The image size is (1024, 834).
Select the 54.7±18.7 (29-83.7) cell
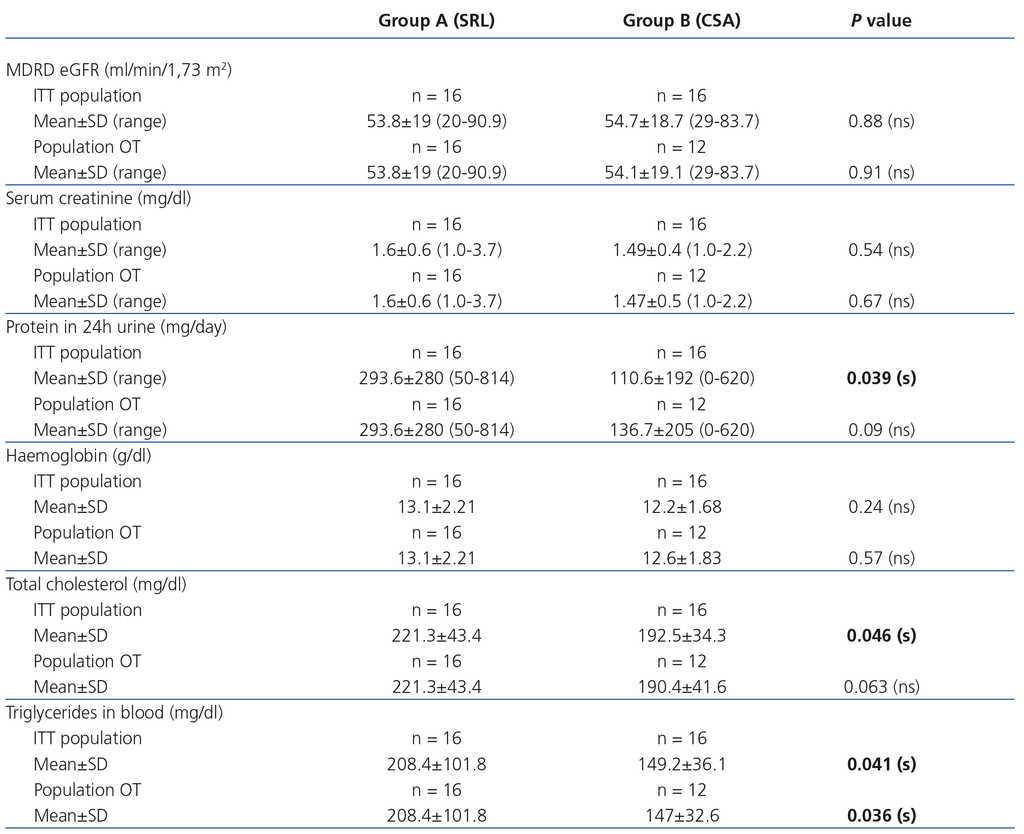click(x=681, y=121)
